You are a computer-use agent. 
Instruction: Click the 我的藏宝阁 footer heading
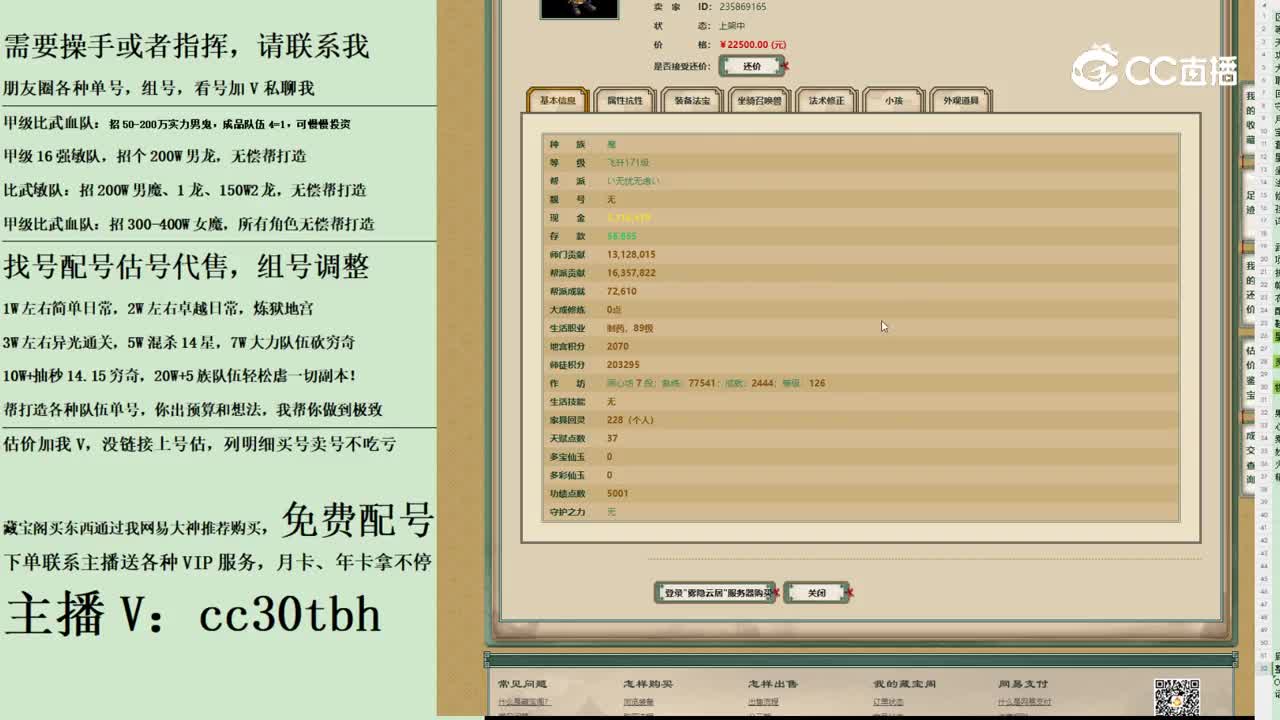click(x=904, y=684)
